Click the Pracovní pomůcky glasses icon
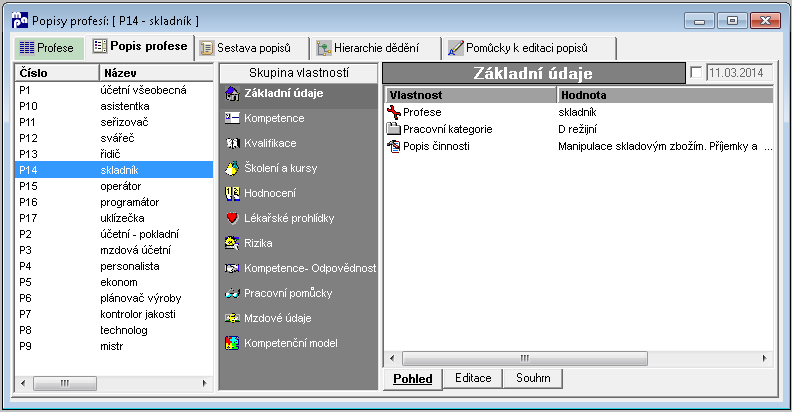 [232, 293]
